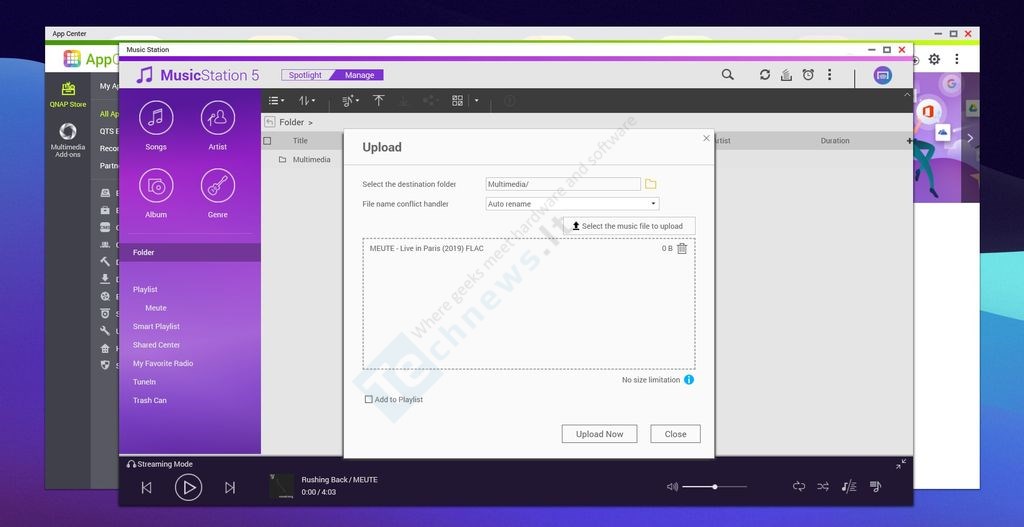Close the Upload dialog with X
The width and height of the screenshot is (1024, 527).
706,138
